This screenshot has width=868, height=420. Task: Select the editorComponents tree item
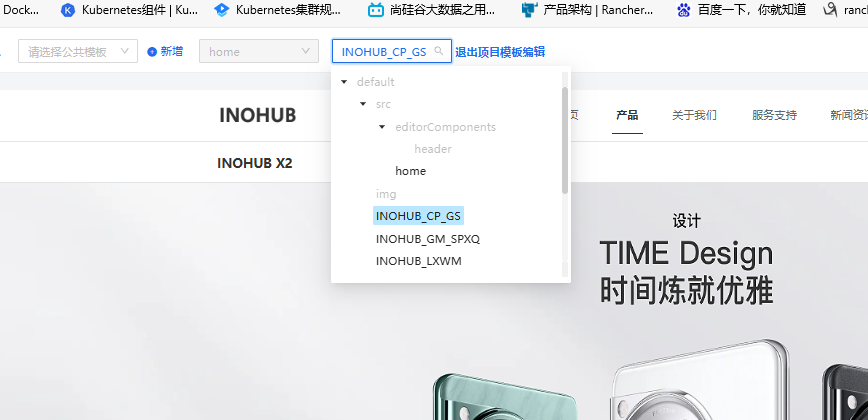[x=446, y=127]
